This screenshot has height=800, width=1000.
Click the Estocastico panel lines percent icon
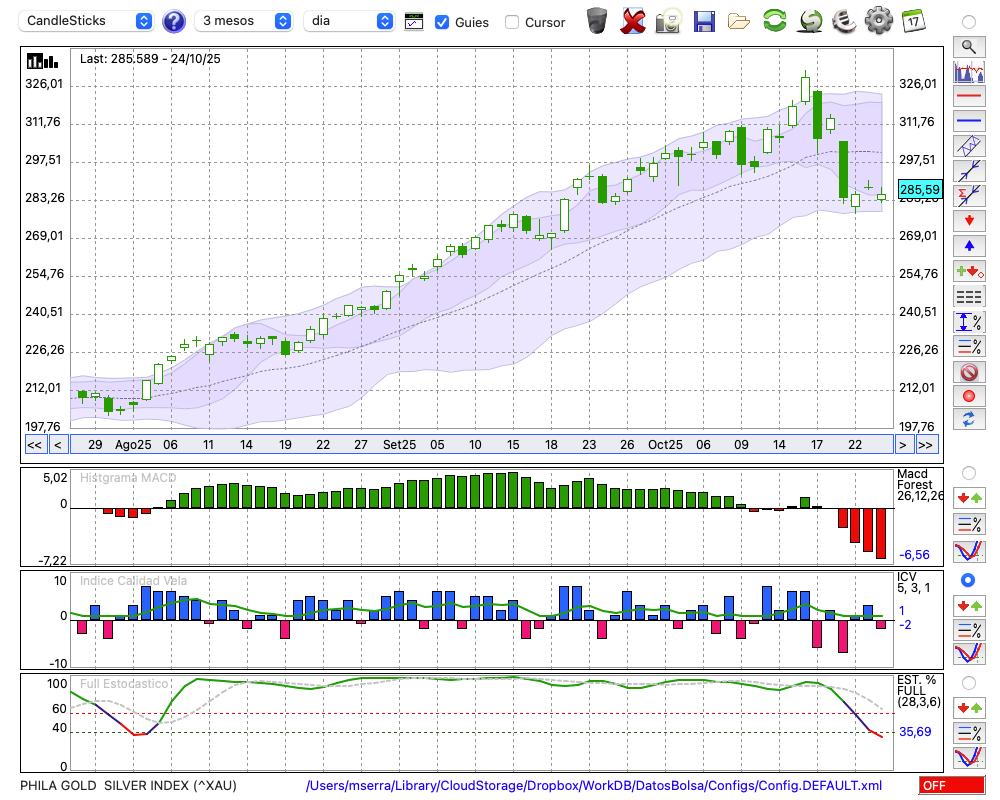coord(969,733)
